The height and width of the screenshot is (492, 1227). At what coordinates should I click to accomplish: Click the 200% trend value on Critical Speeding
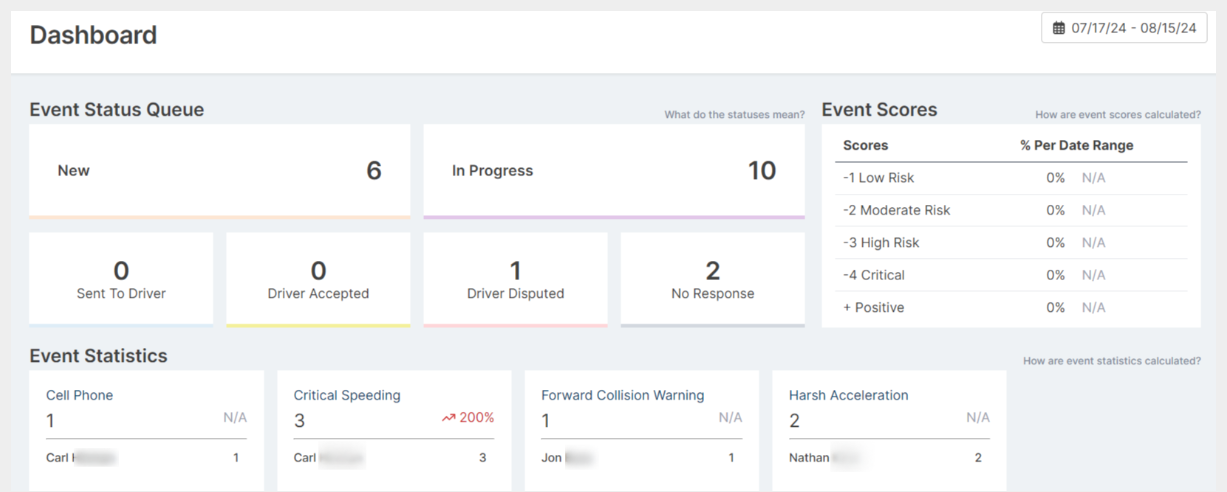[477, 418]
